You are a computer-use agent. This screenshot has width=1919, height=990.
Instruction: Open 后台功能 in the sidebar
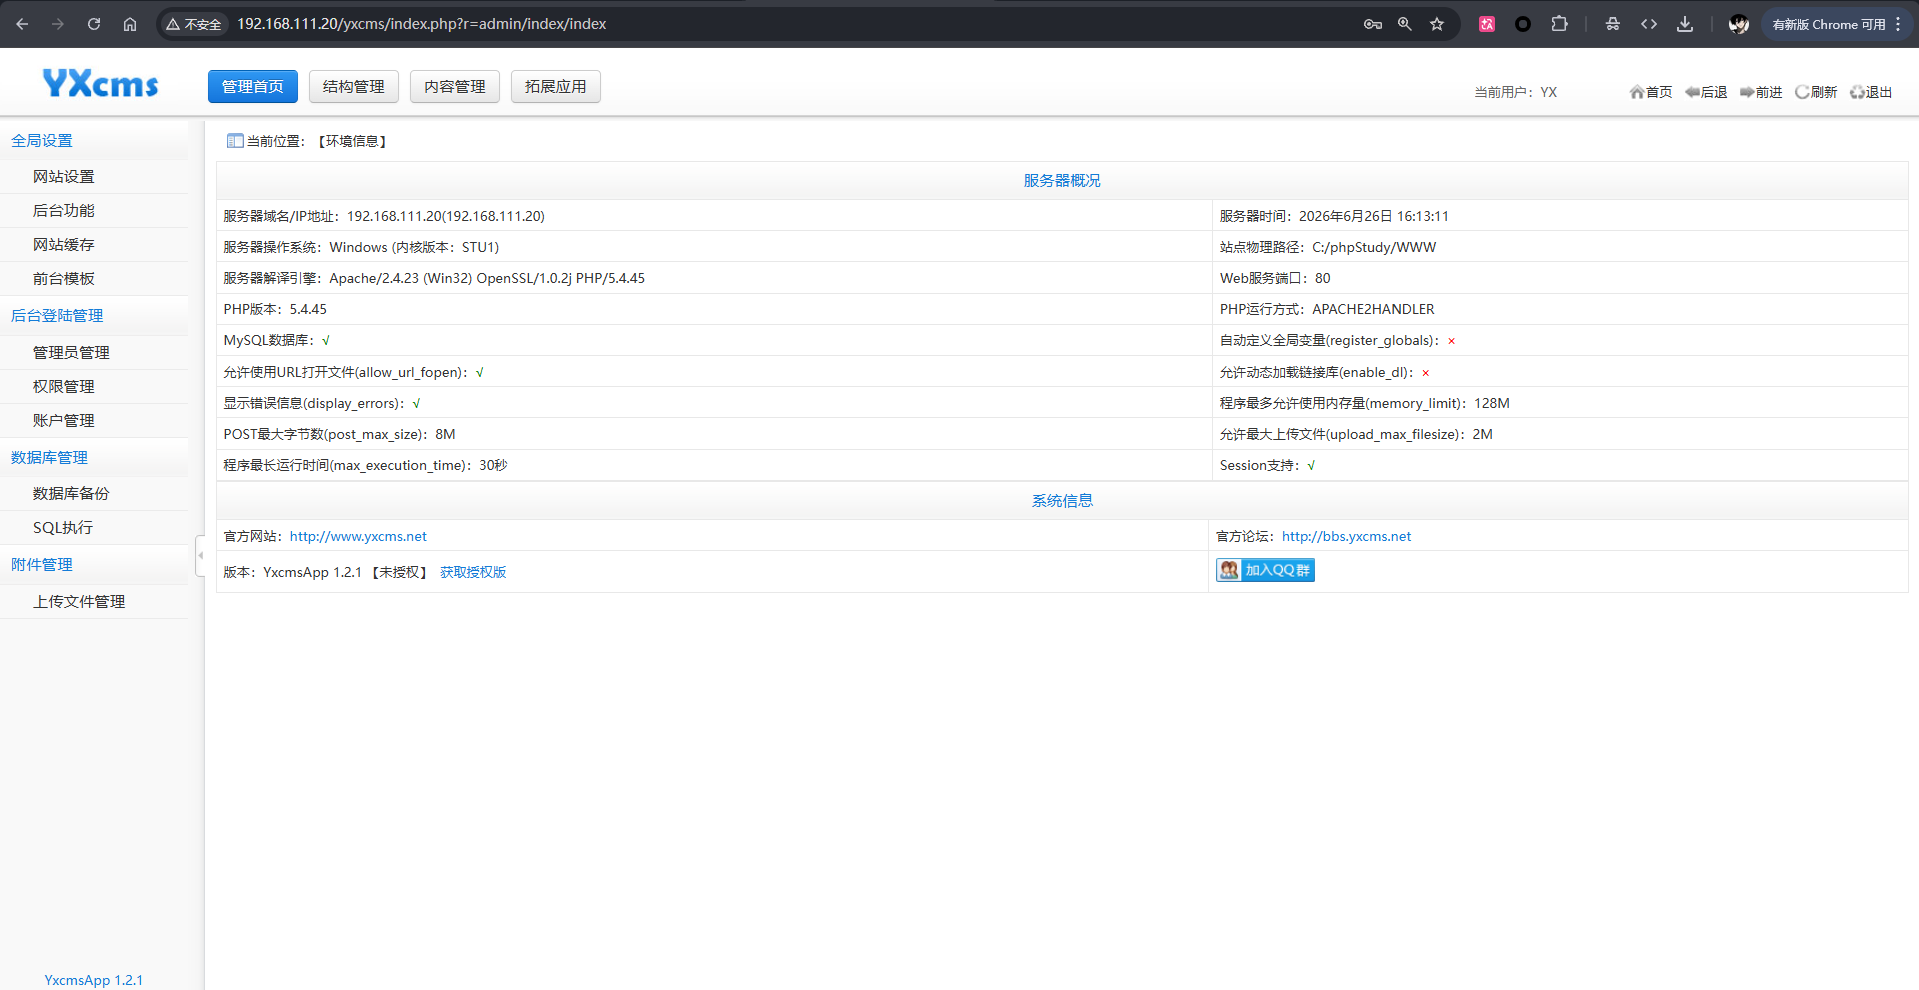pyautogui.click(x=64, y=211)
